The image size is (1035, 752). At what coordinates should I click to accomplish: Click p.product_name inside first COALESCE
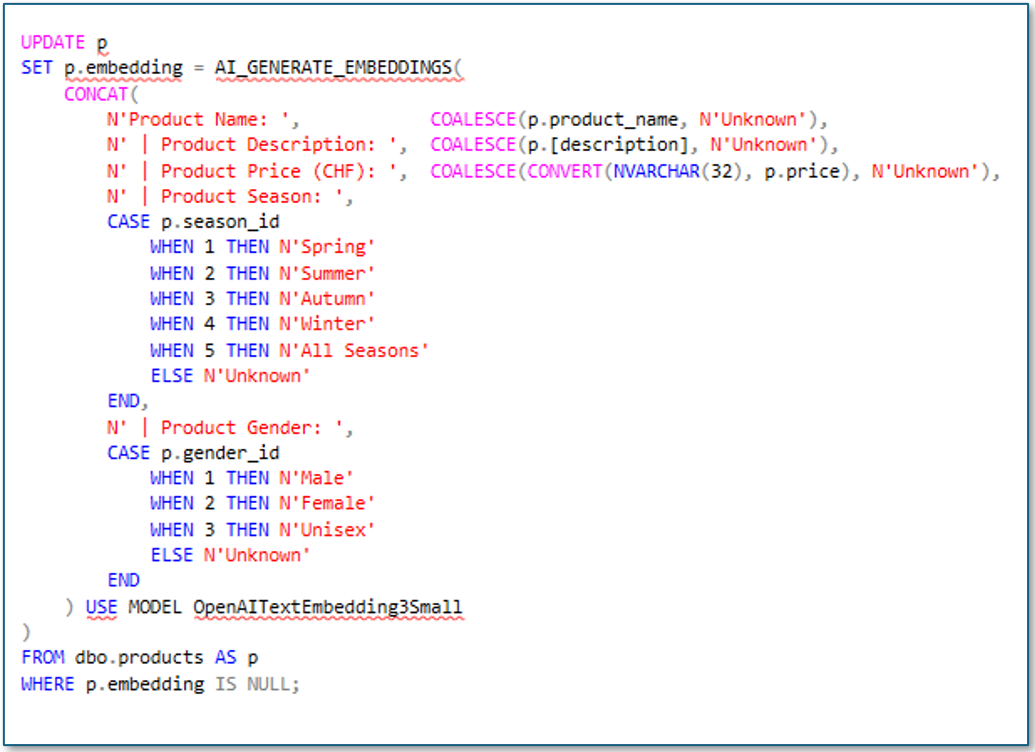pyautogui.click(x=603, y=120)
